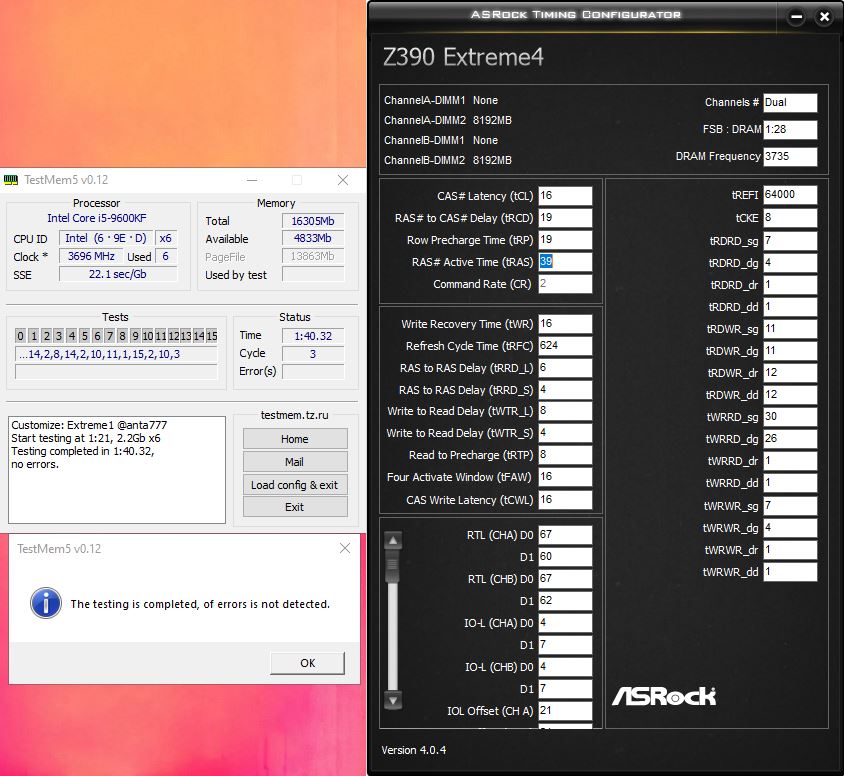
Task: Click the Total memory value 16305Mb
Action: [x=313, y=221]
